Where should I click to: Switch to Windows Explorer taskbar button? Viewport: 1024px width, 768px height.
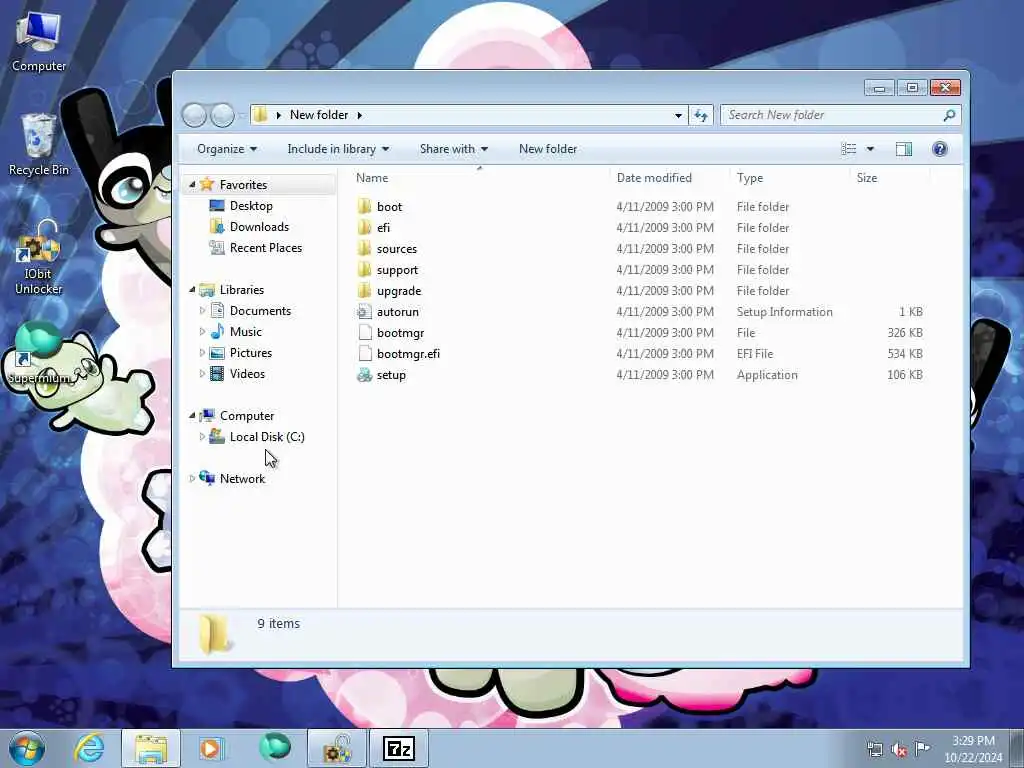[x=151, y=748]
